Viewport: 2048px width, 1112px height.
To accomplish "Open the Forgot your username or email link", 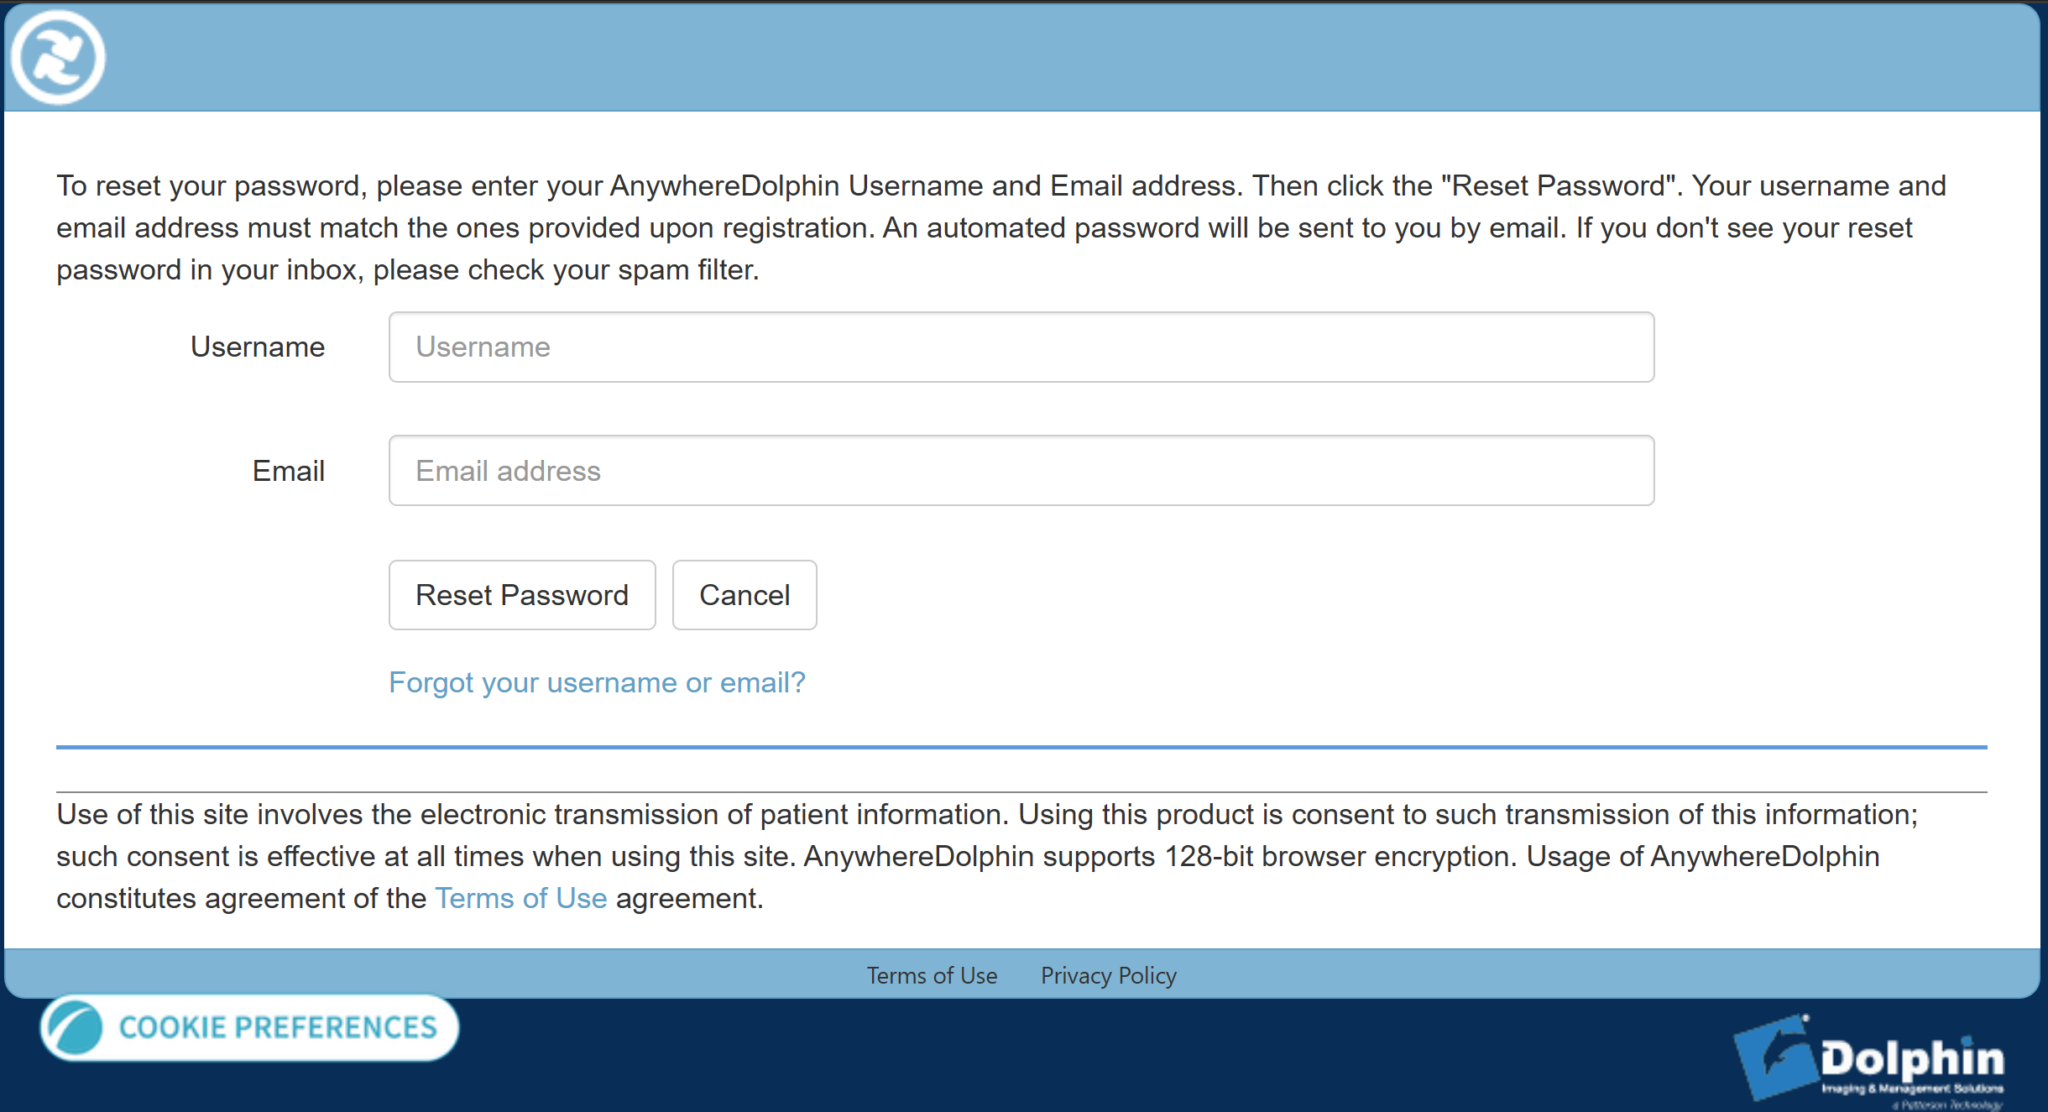I will (597, 683).
